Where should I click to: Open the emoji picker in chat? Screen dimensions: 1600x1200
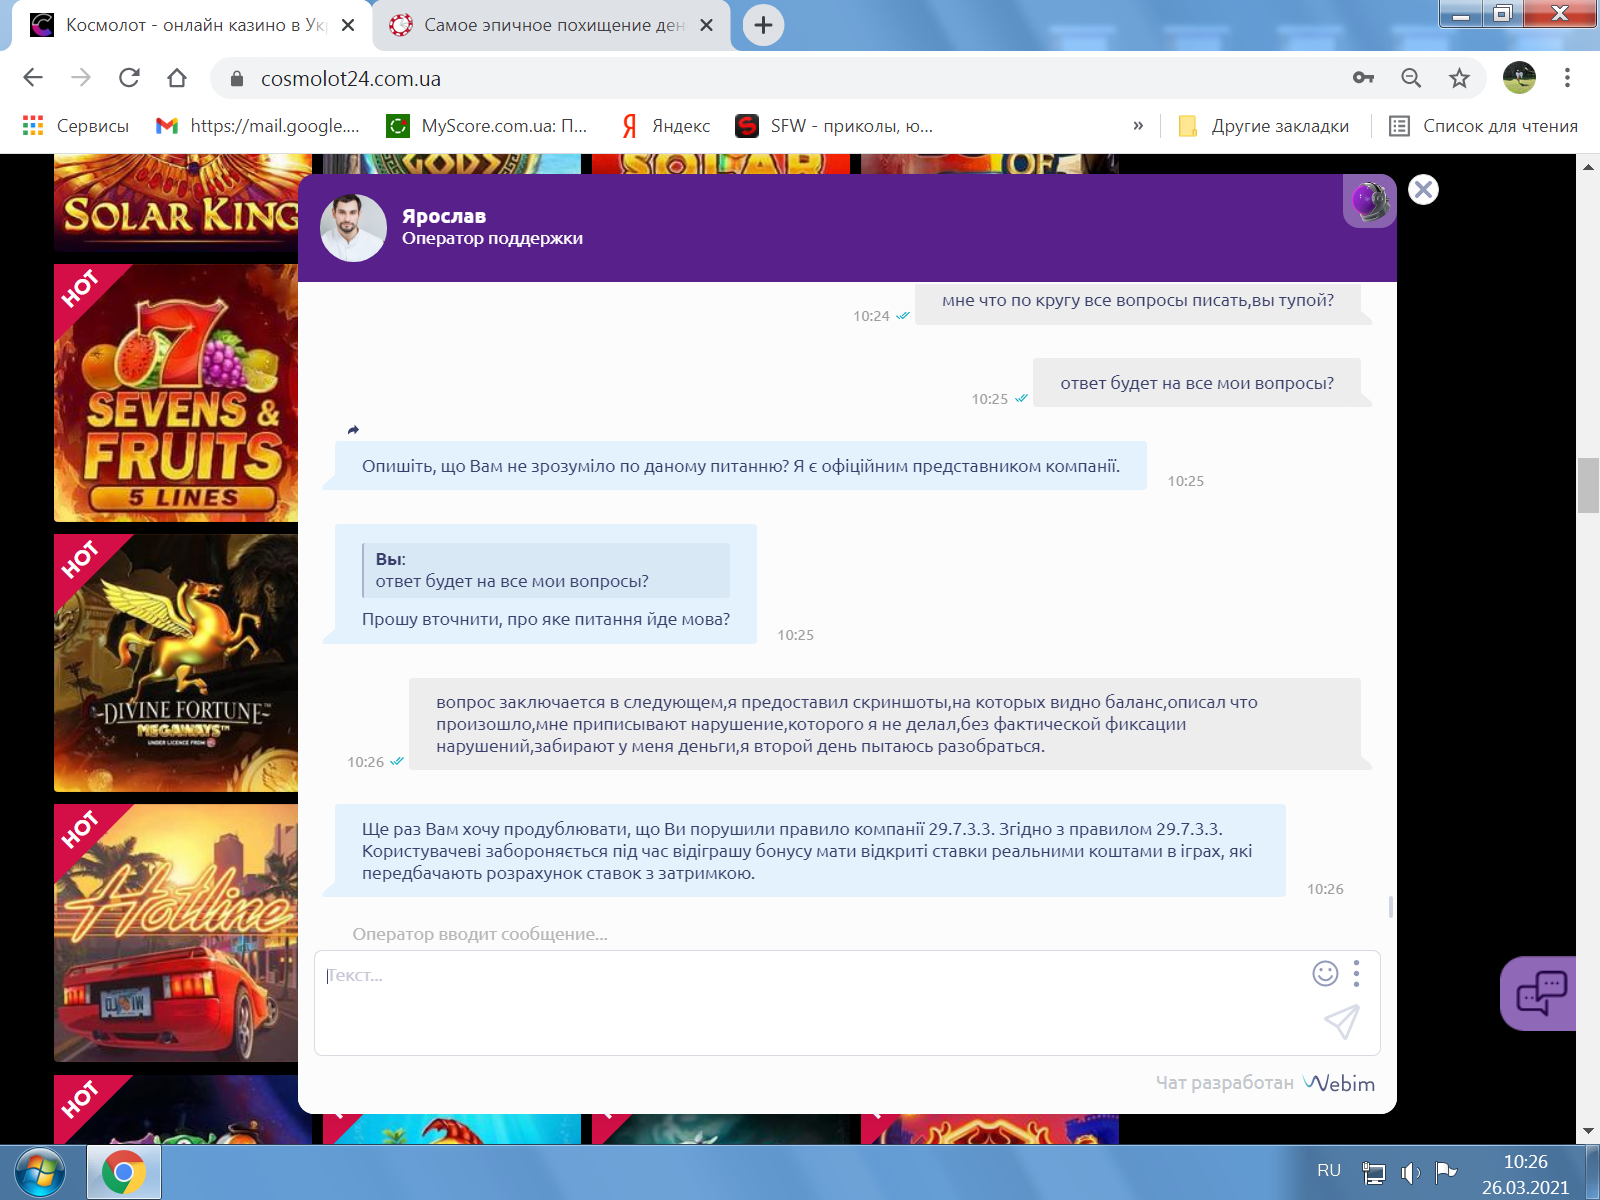[1325, 973]
